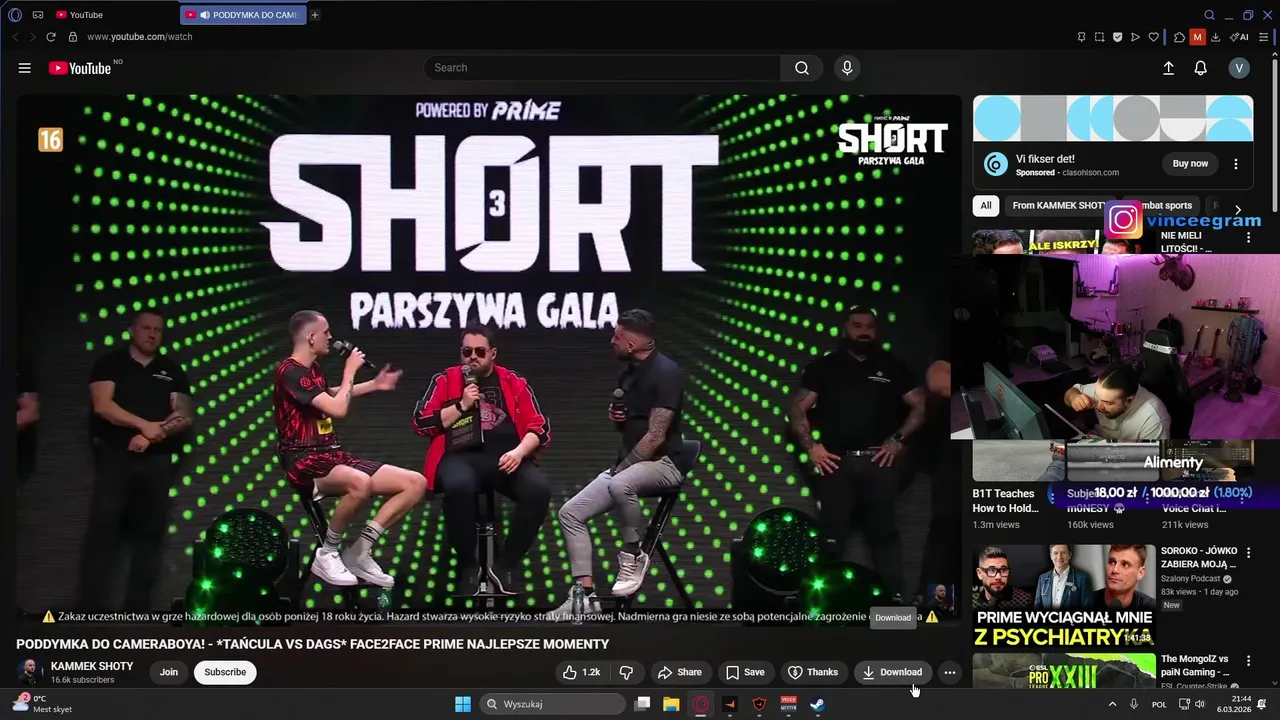Send Thanks to the creator

(x=813, y=672)
